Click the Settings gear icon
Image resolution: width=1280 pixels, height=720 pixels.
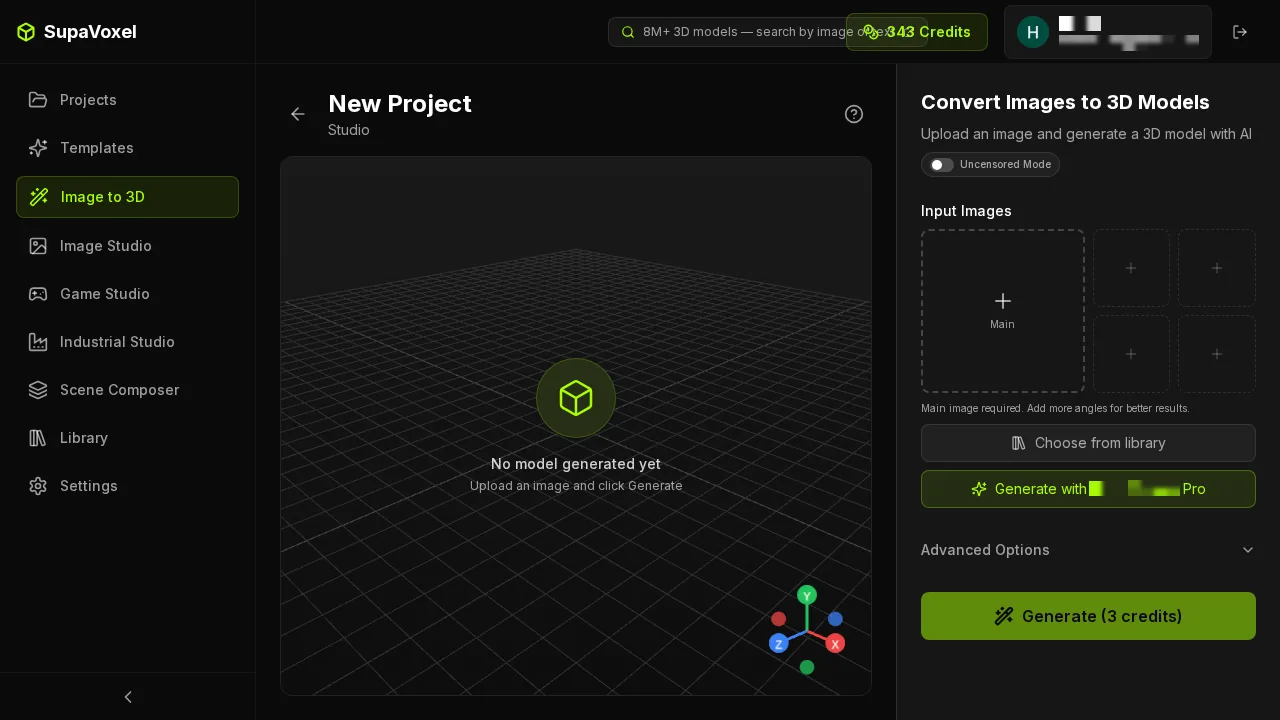(x=38, y=486)
